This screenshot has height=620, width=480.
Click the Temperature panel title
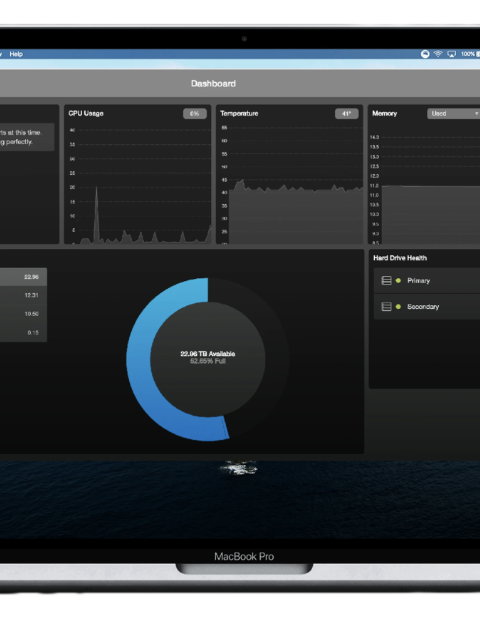(x=239, y=113)
